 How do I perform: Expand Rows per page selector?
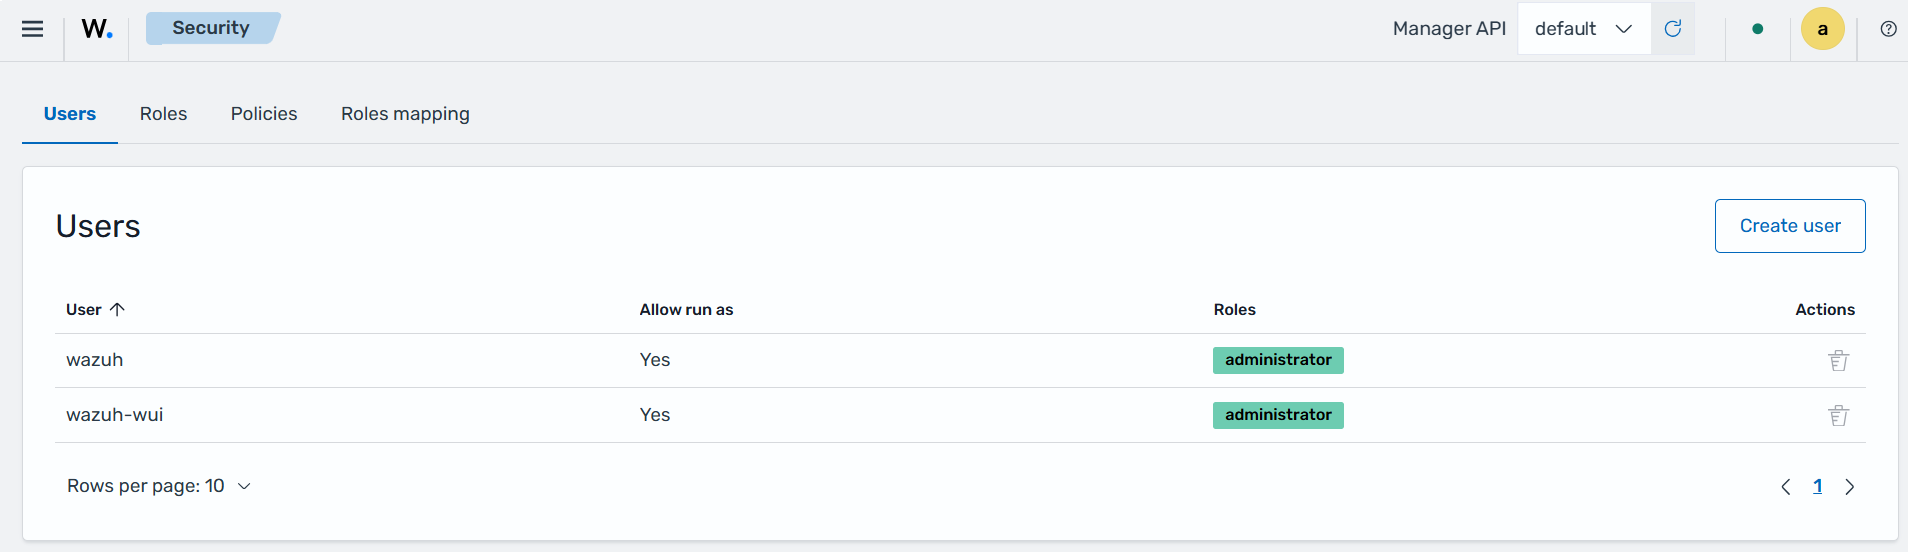159,486
